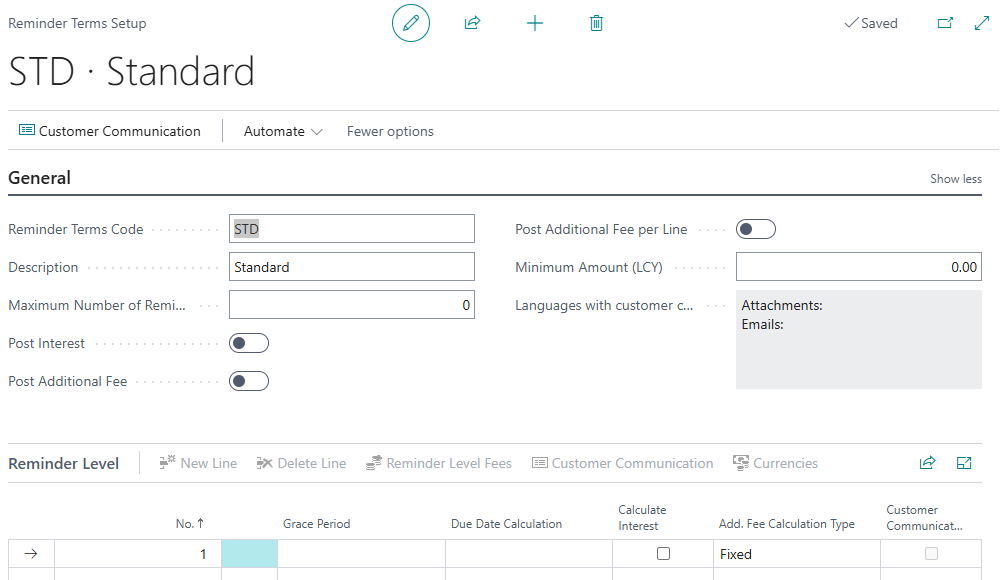Open Customer Communication in top action bar
The width and height of the screenshot is (1000, 580).
click(x=110, y=131)
